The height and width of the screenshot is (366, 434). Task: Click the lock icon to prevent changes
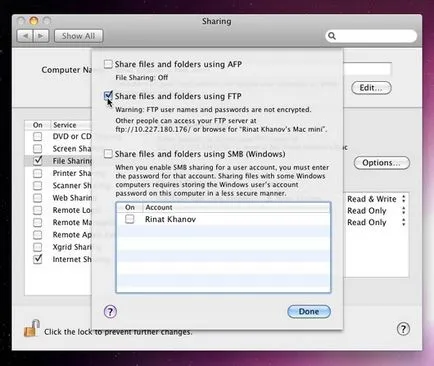32,328
